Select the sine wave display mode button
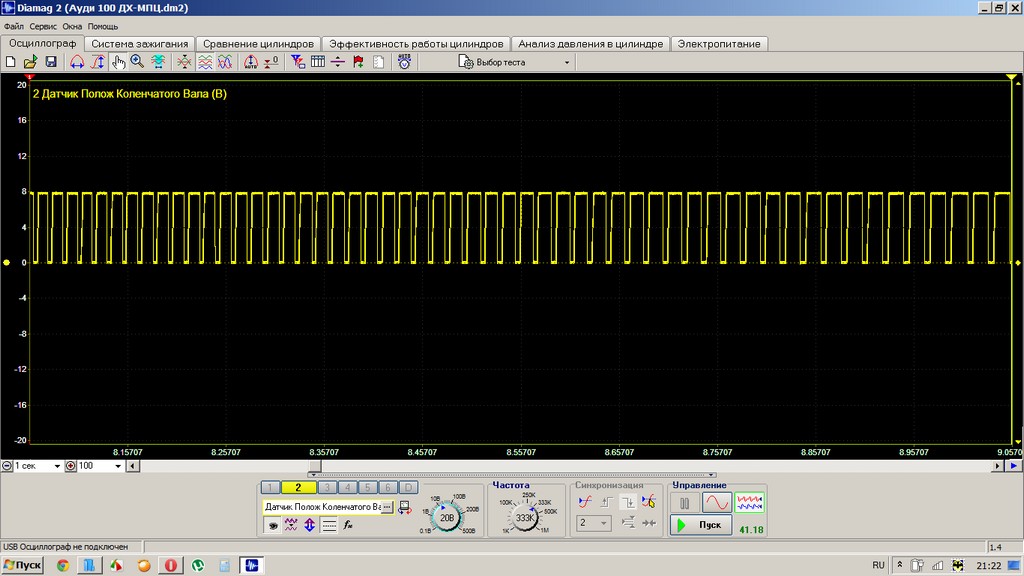The height and width of the screenshot is (576, 1024). tap(716, 503)
